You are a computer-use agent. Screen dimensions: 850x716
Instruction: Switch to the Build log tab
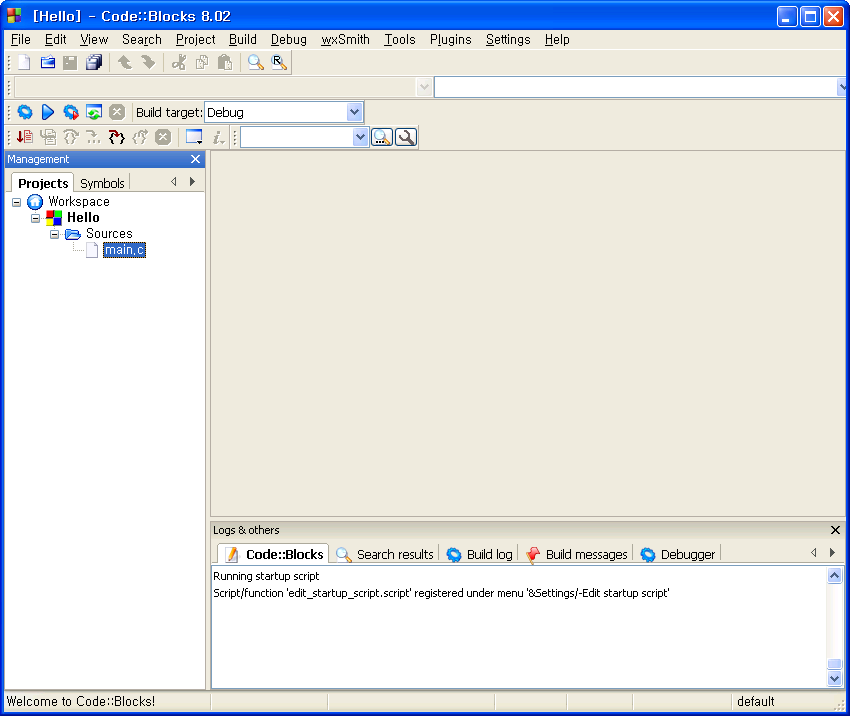479,554
